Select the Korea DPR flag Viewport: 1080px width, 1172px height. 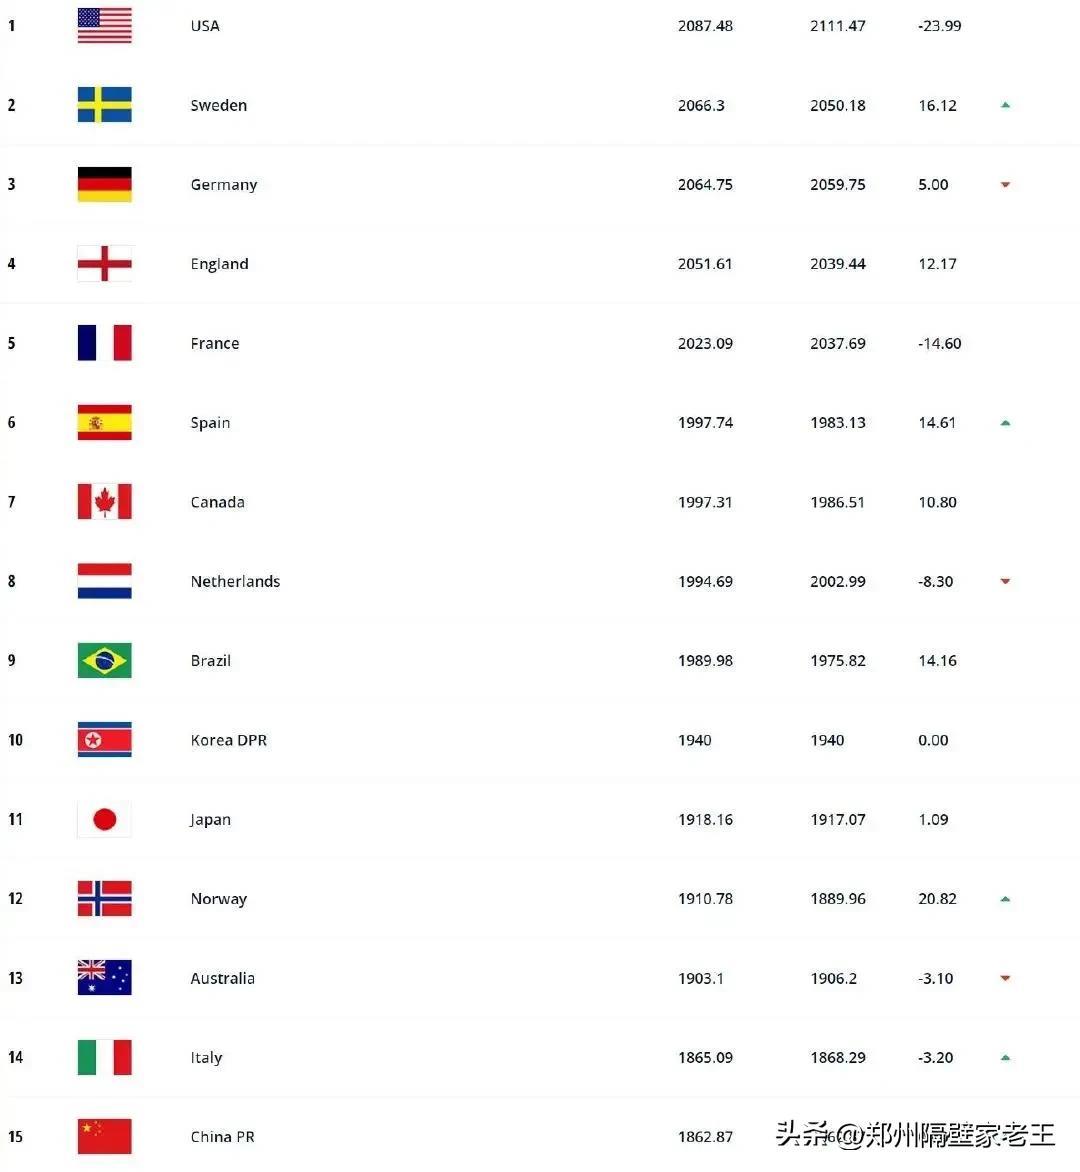(104, 740)
